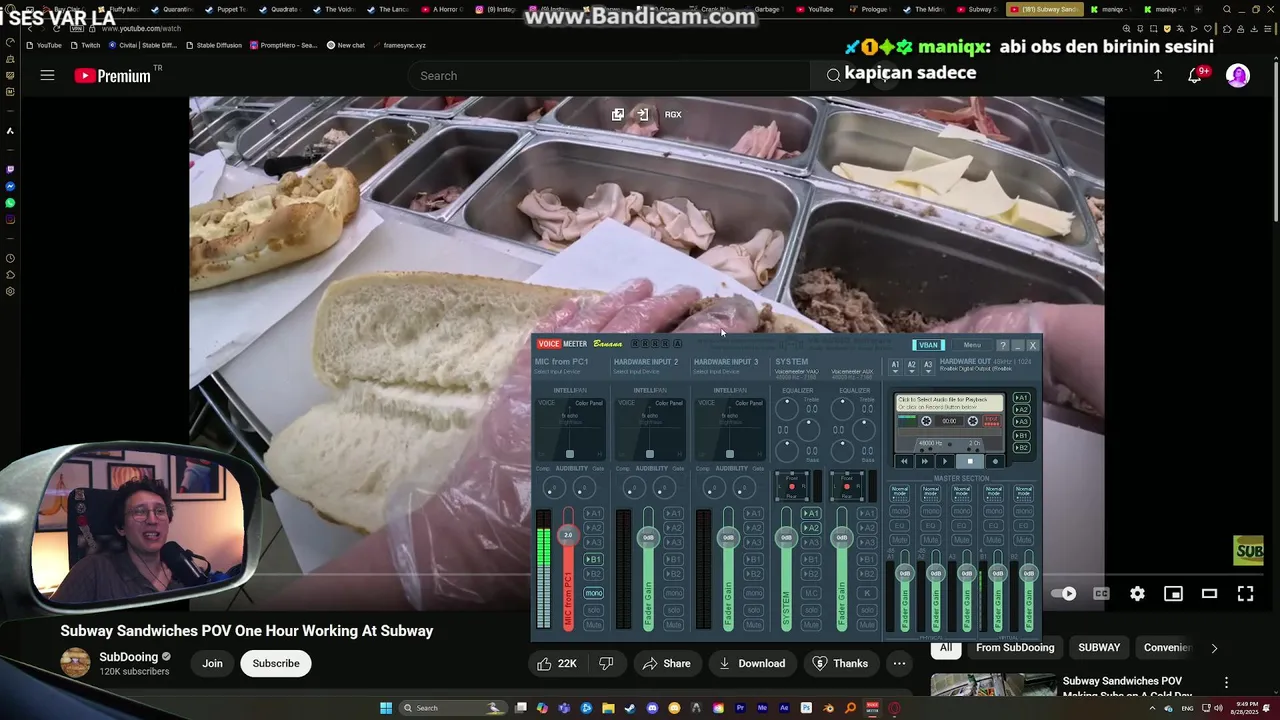Adjust master B2 fader gain knob
The width and height of the screenshot is (1280, 720).
(1027, 573)
